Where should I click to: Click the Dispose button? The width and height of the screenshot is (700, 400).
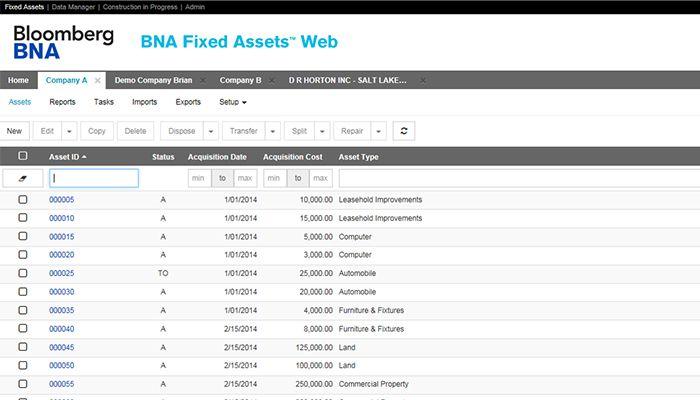pos(182,131)
